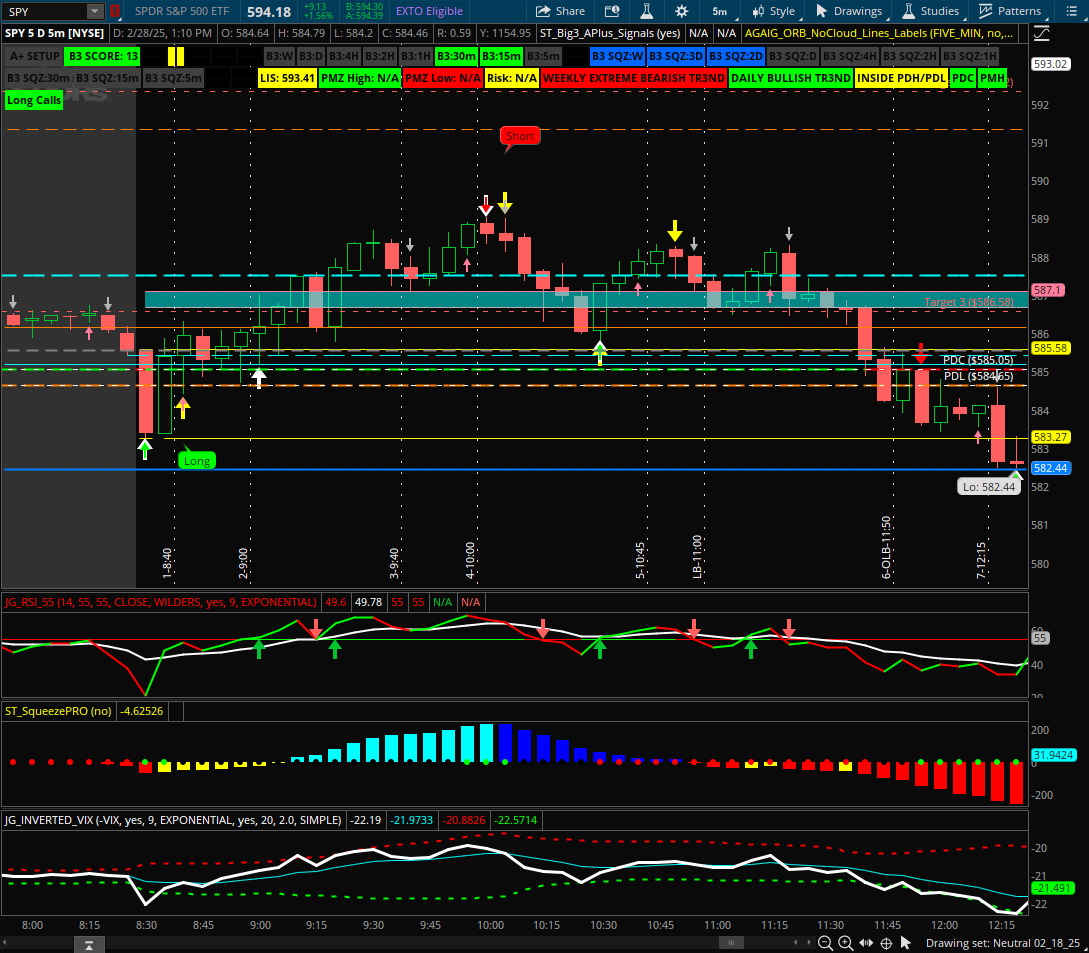Viewport: 1089px width, 953px height.
Task: Open the flask Edit Studies icon
Action: (647, 11)
